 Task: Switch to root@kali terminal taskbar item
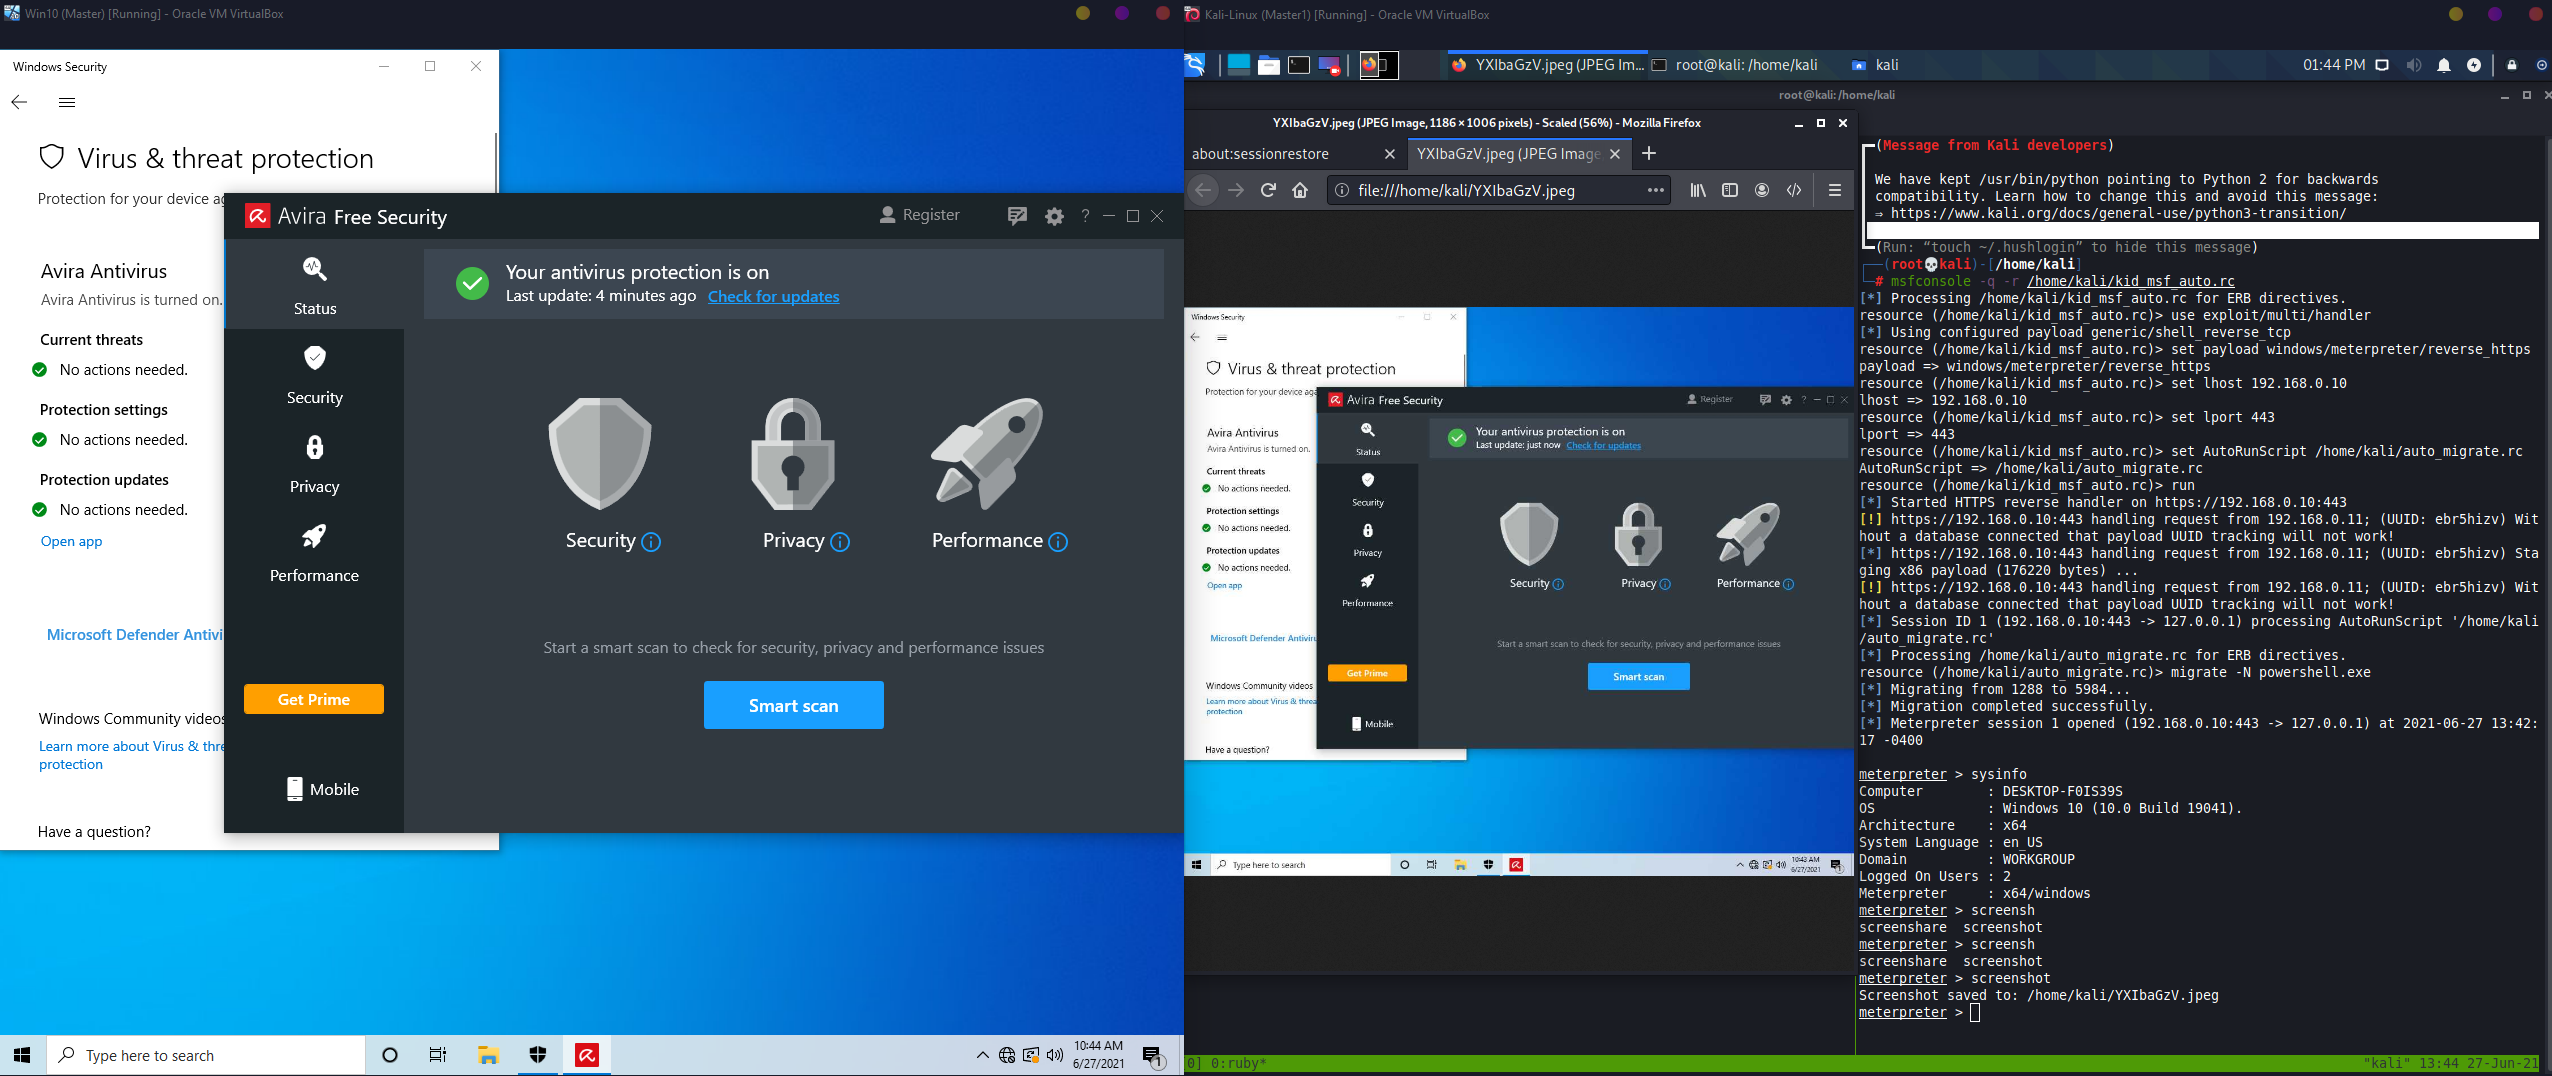point(1735,65)
